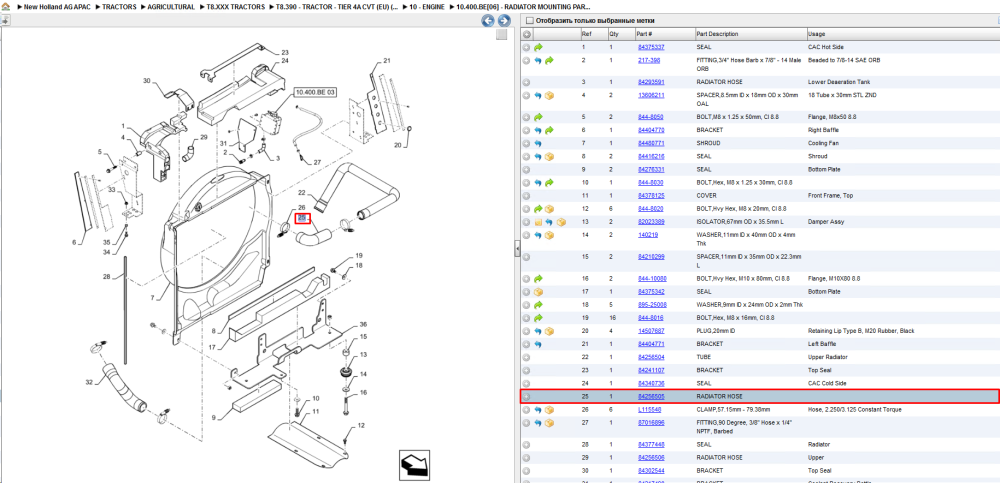Viewport: 1000px width, 483px height.
Task: Click the green arrow on ref 5 BOLT row
Action: 538,117
